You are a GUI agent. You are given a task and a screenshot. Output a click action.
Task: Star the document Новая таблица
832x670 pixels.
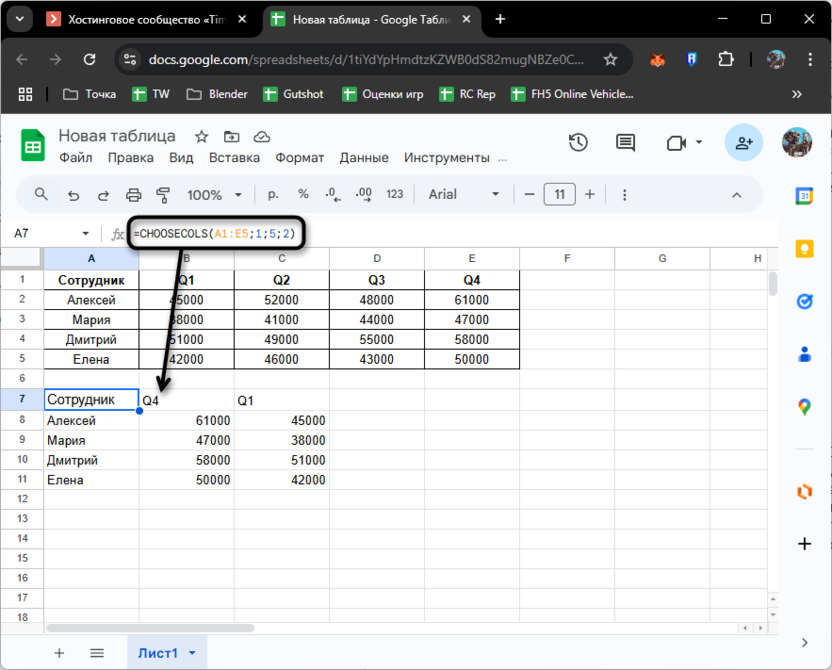201,137
